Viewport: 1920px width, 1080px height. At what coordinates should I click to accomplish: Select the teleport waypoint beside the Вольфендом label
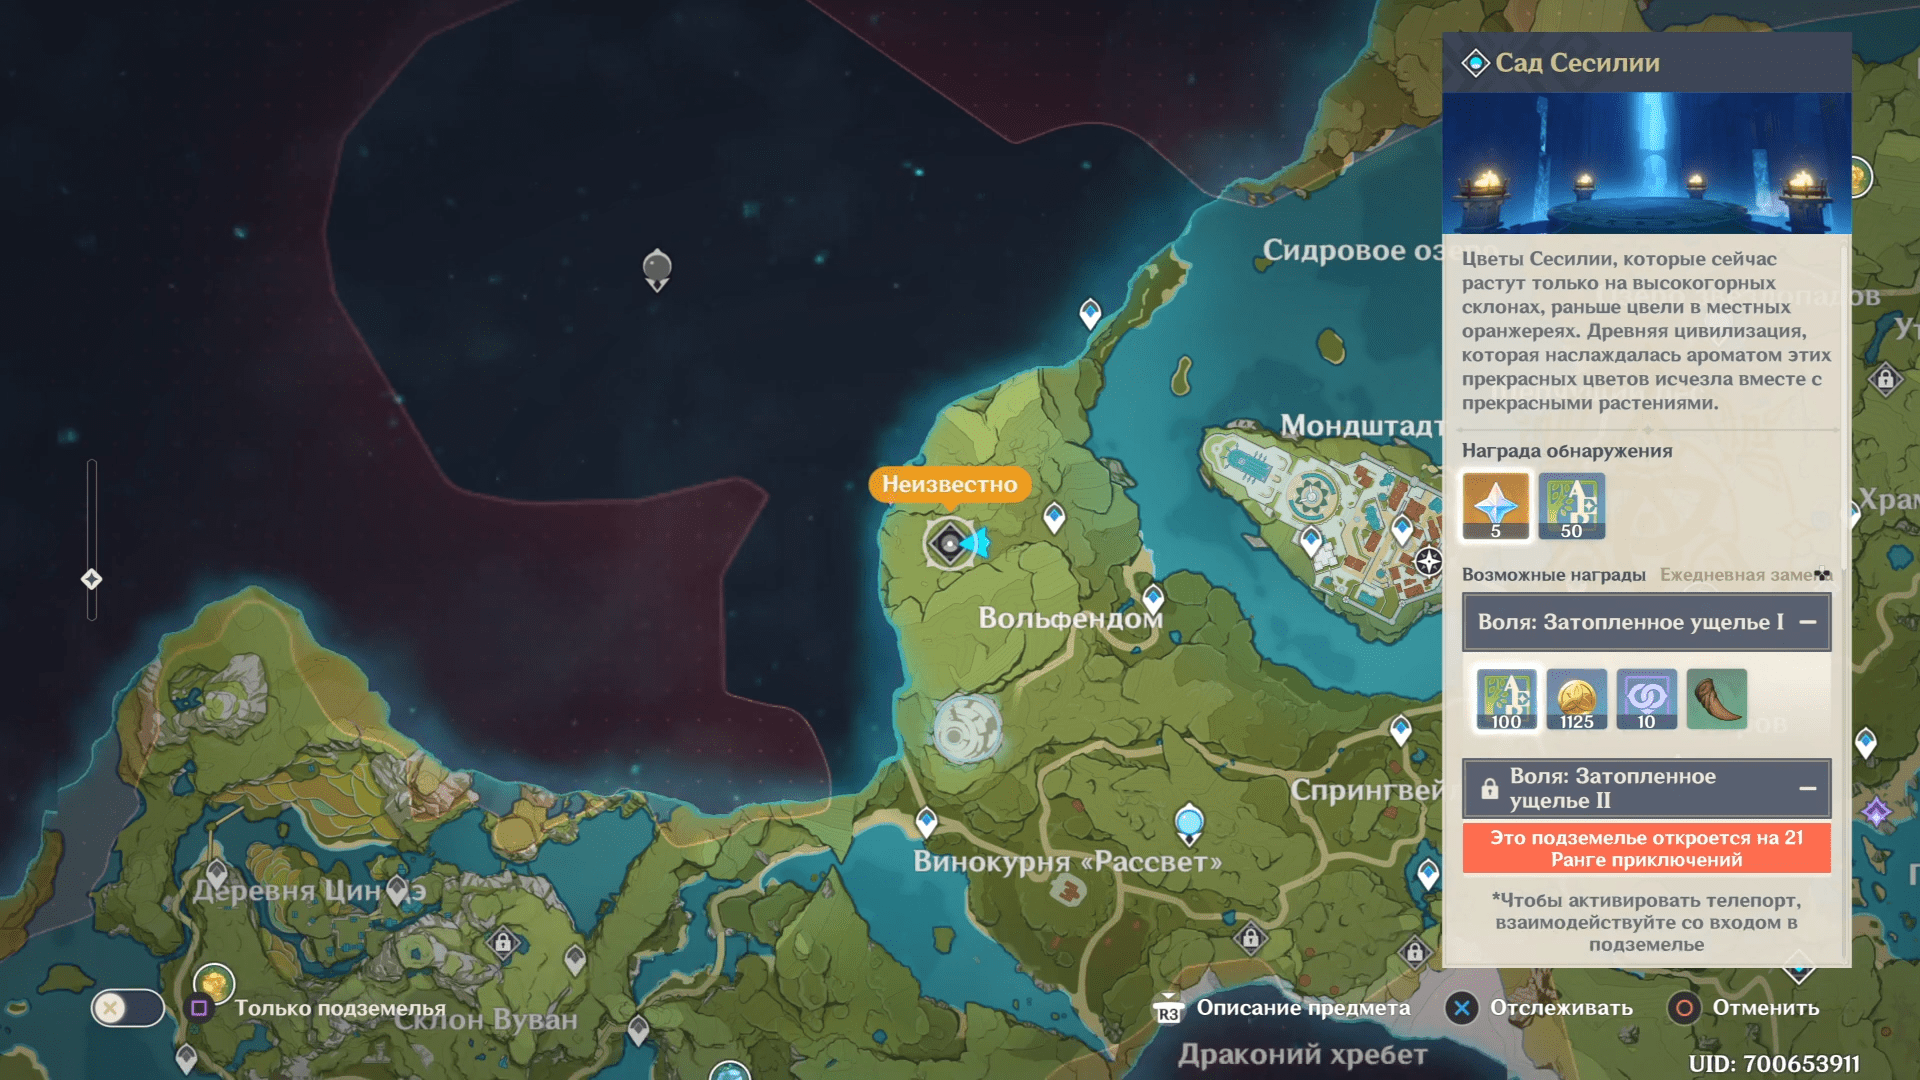1153,598
